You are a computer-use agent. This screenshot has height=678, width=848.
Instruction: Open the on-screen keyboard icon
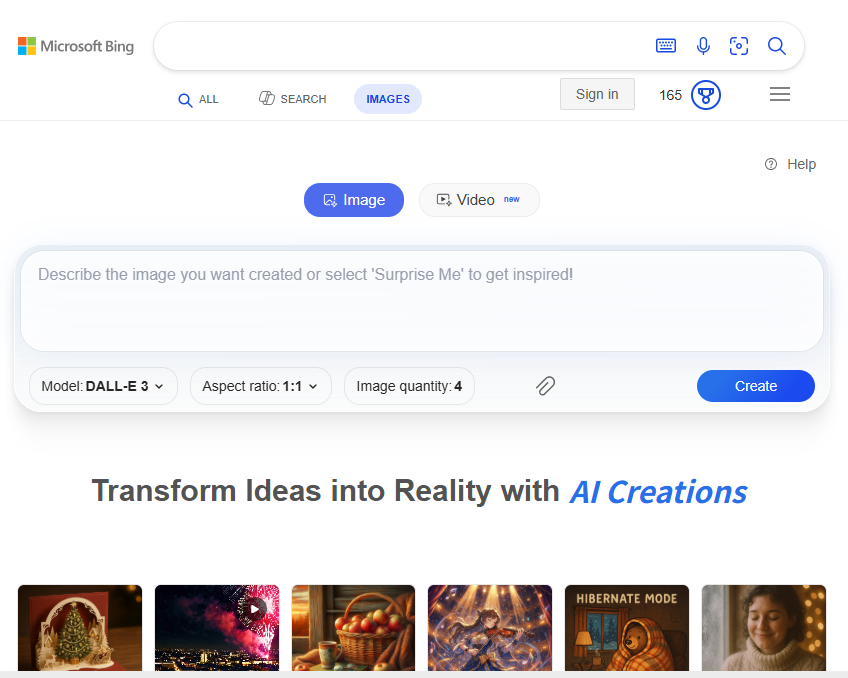[666, 45]
